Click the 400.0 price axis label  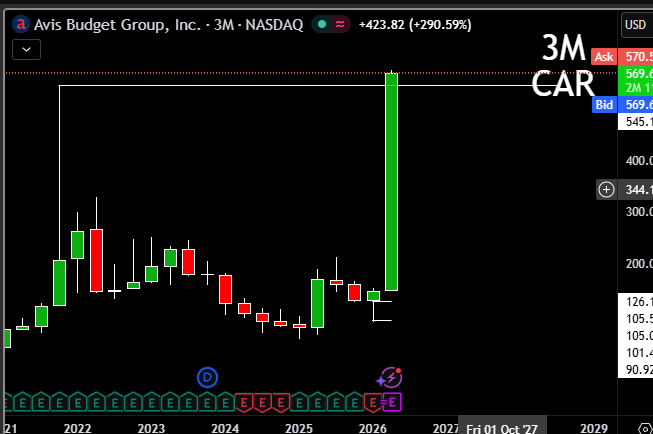coord(638,160)
